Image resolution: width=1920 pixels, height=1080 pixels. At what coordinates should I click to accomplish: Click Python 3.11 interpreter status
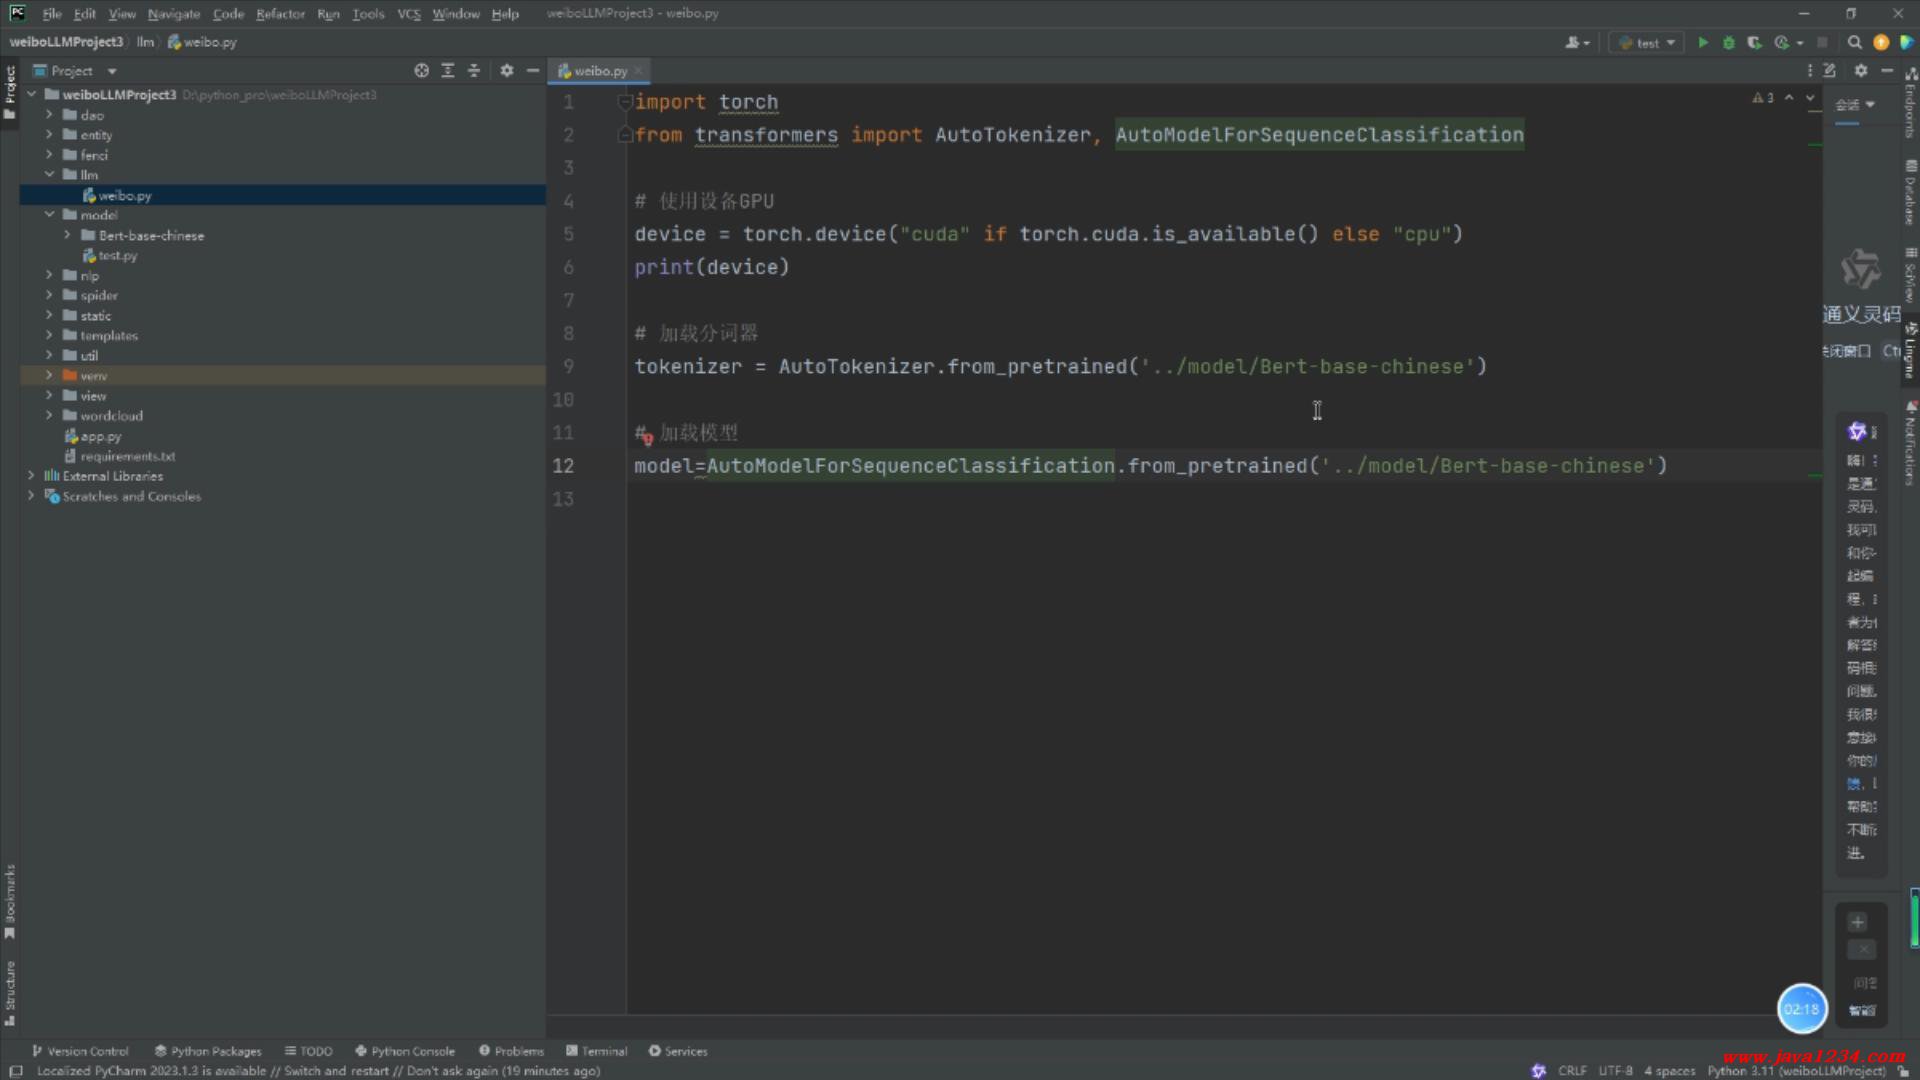coord(1795,1071)
